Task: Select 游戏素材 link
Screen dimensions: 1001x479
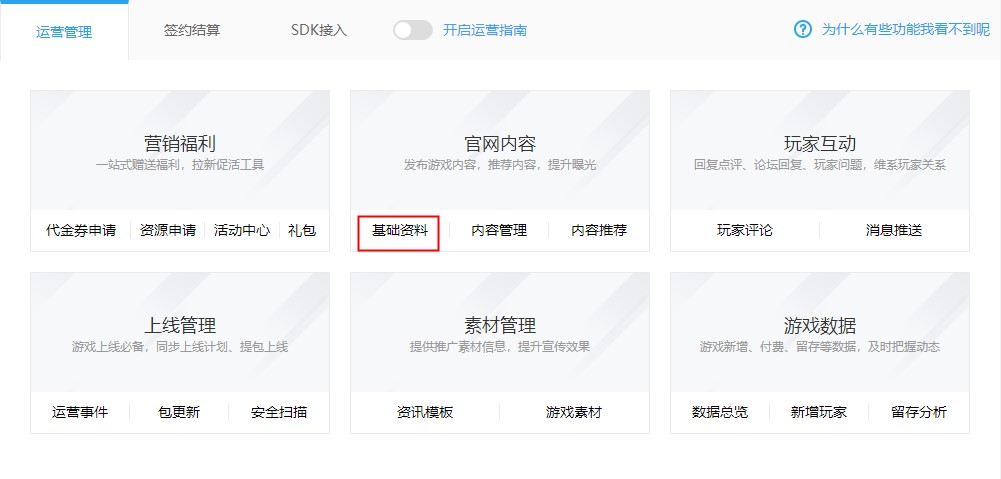Action: click(x=574, y=413)
